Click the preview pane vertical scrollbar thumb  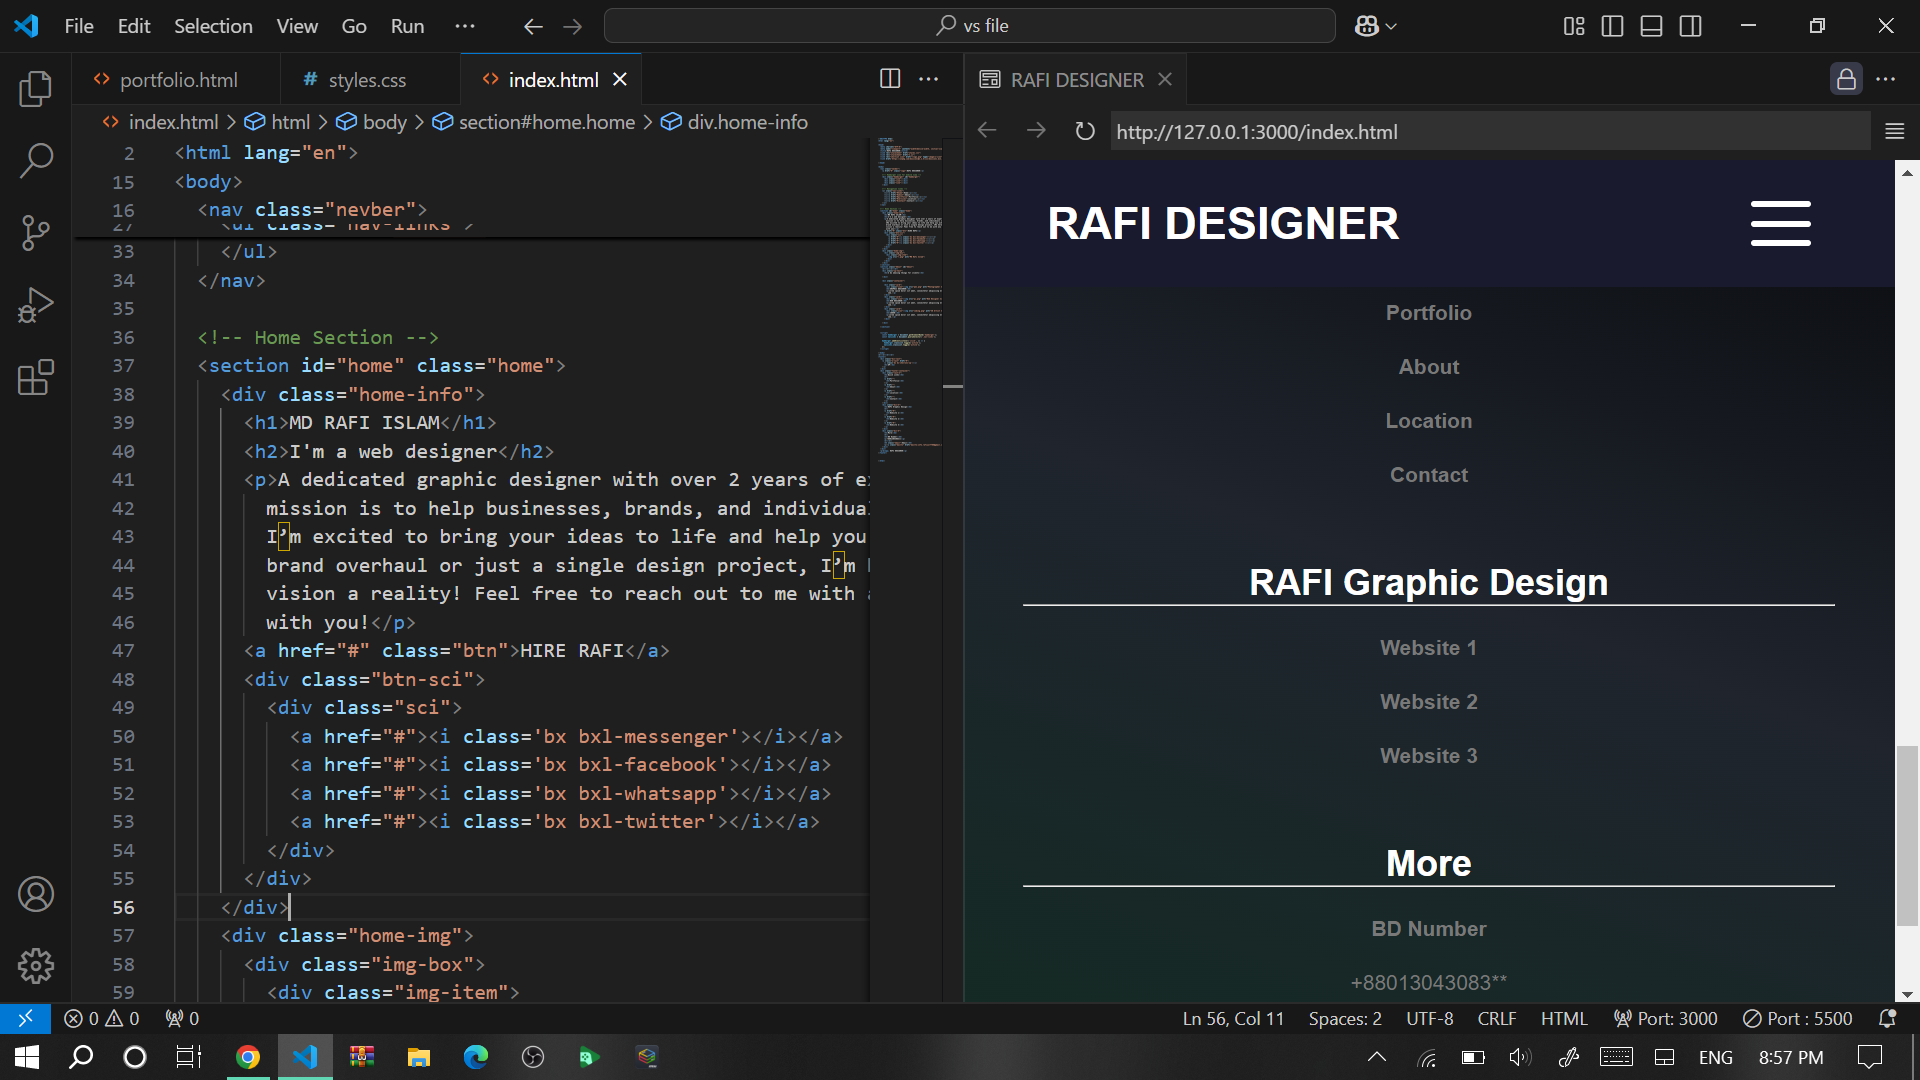[x=1908, y=835]
